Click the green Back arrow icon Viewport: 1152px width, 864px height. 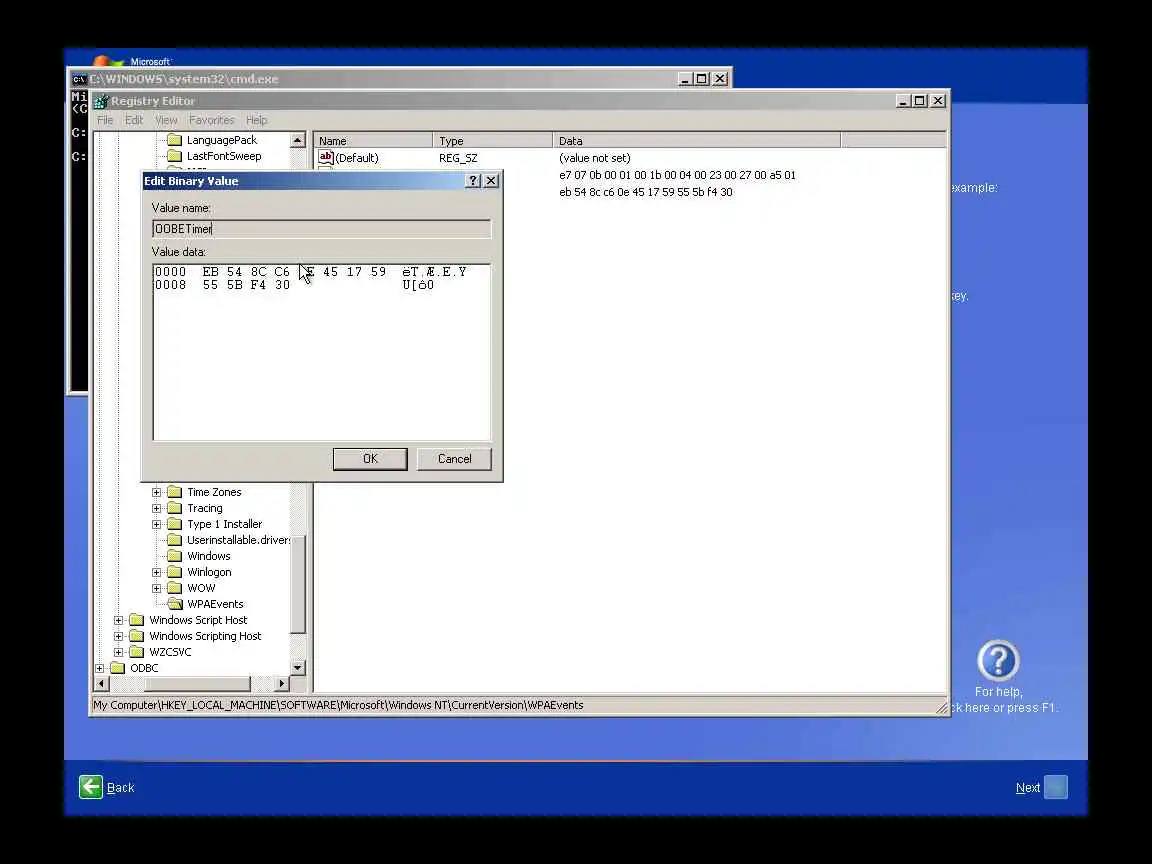click(x=91, y=787)
